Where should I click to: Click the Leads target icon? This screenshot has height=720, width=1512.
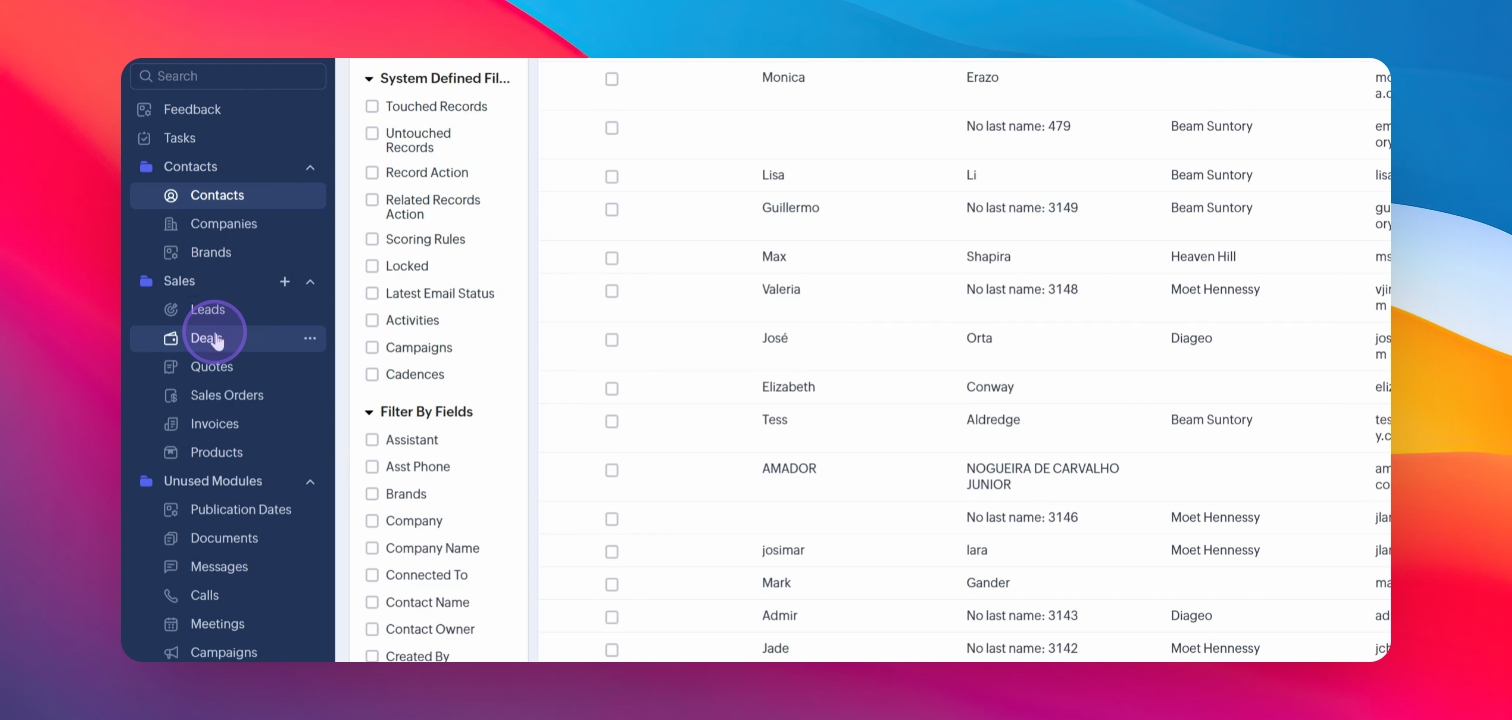pyautogui.click(x=171, y=310)
